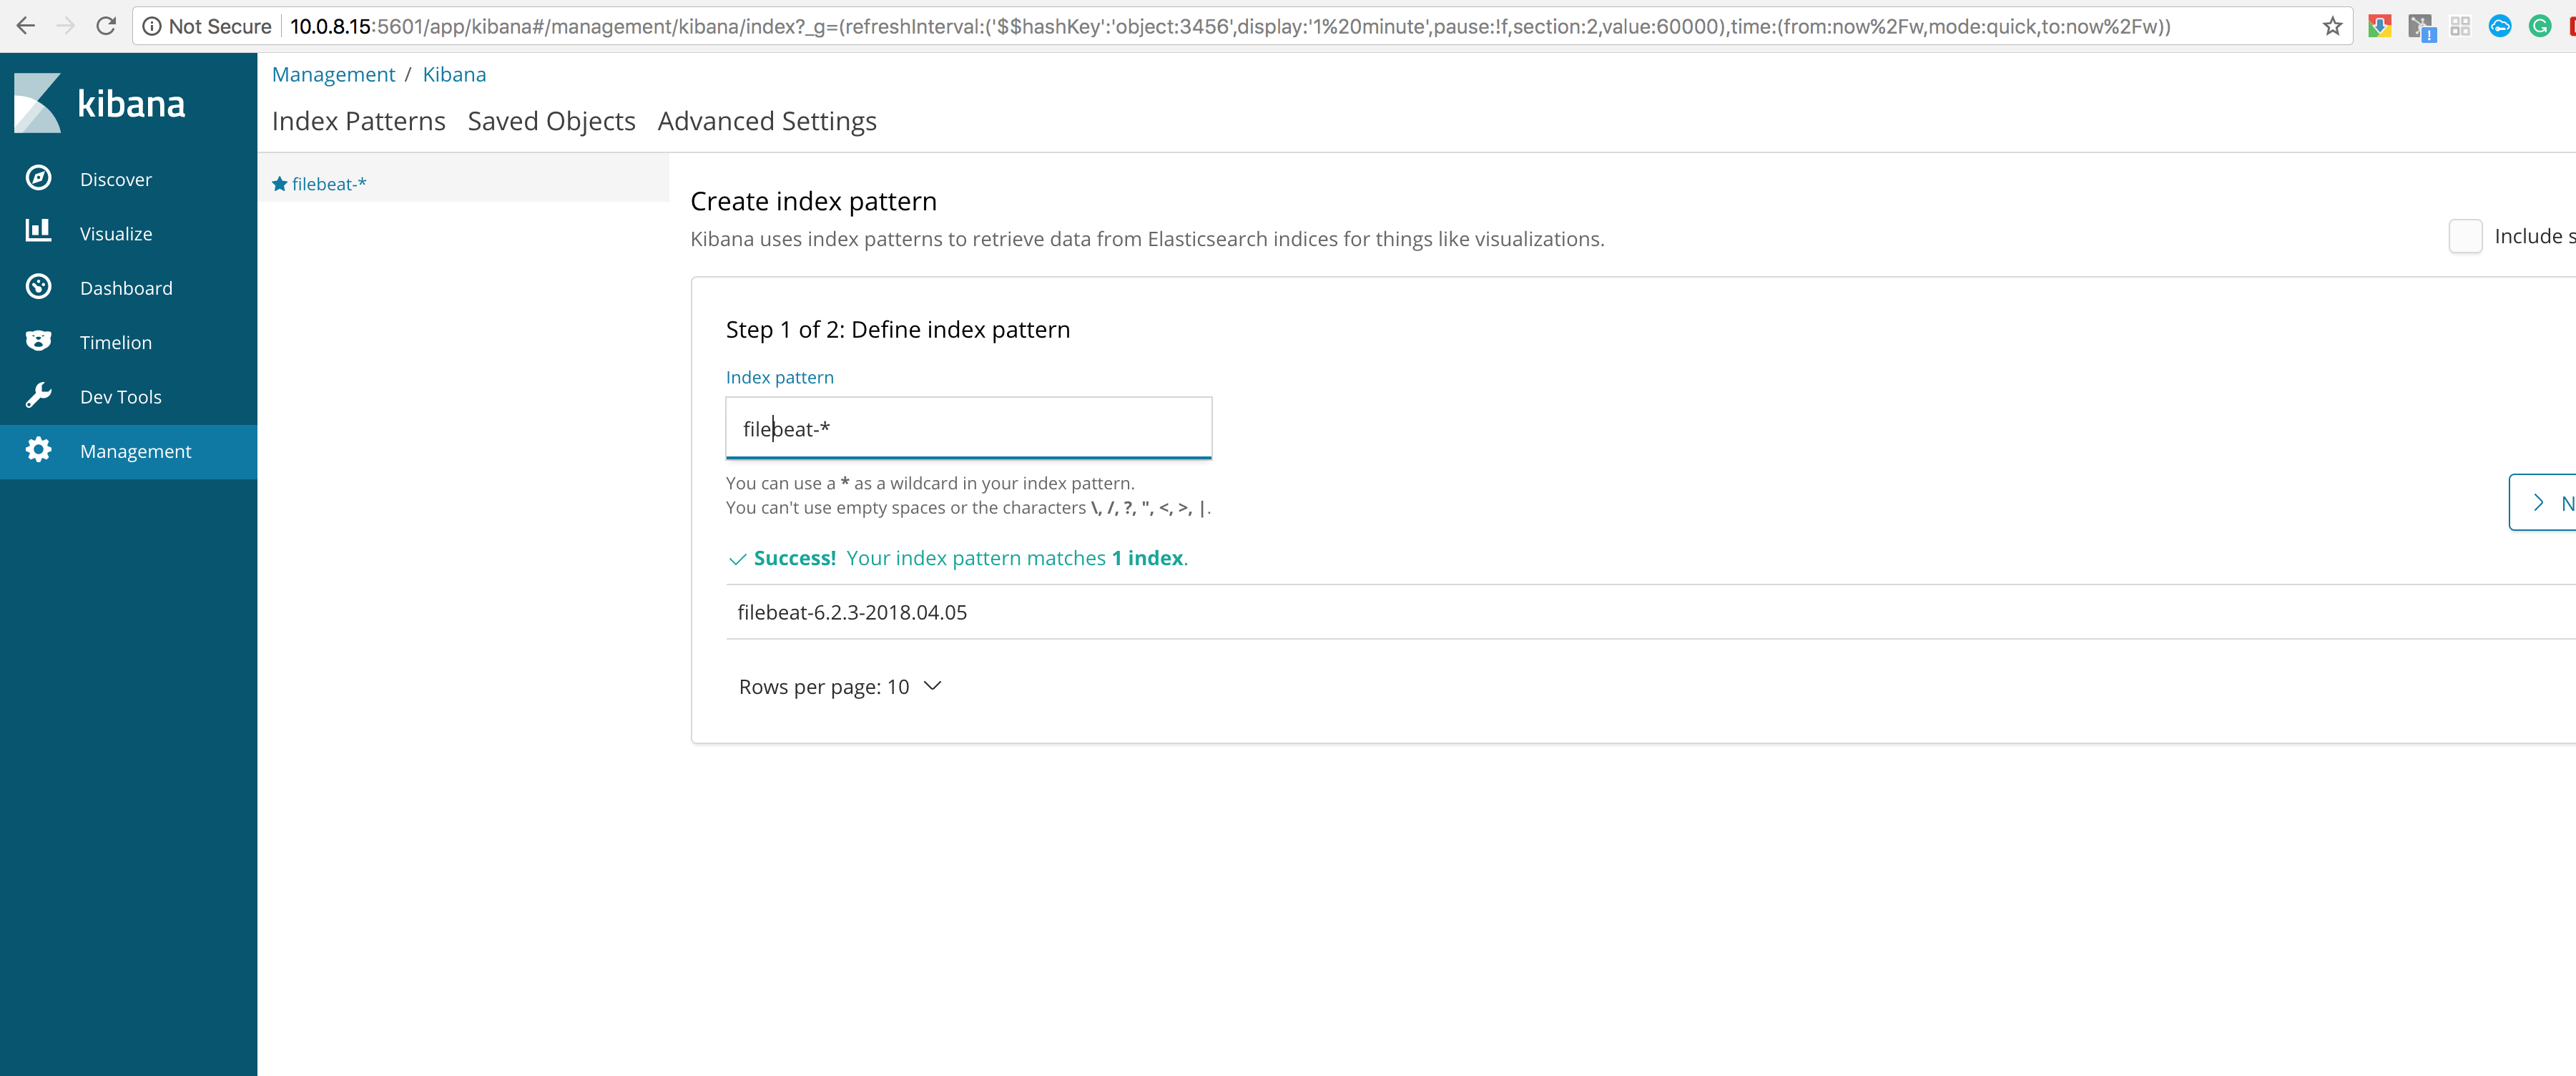The height and width of the screenshot is (1076, 2576).
Task: Switch to the Index Patterns tab
Action: click(x=358, y=121)
